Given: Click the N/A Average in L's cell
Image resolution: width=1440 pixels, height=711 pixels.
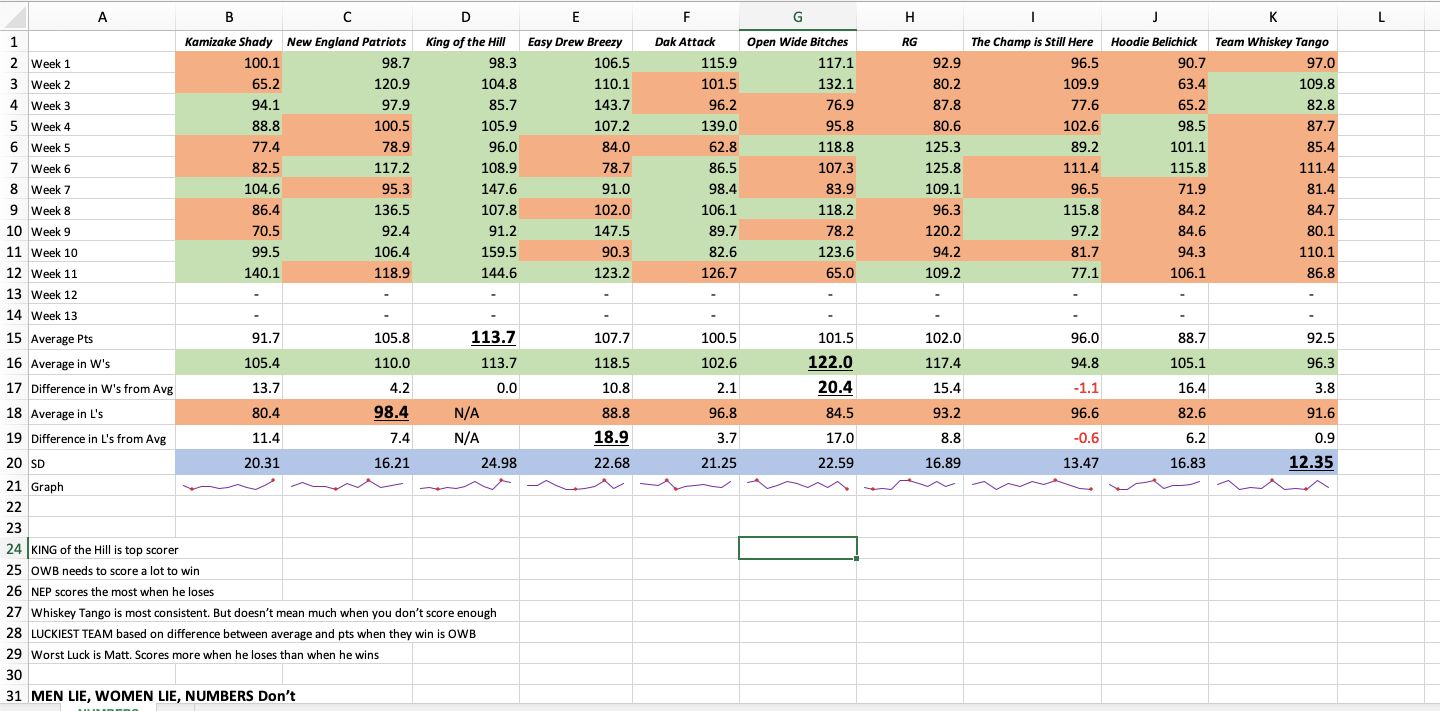Looking at the screenshot, I should click(x=465, y=412).
